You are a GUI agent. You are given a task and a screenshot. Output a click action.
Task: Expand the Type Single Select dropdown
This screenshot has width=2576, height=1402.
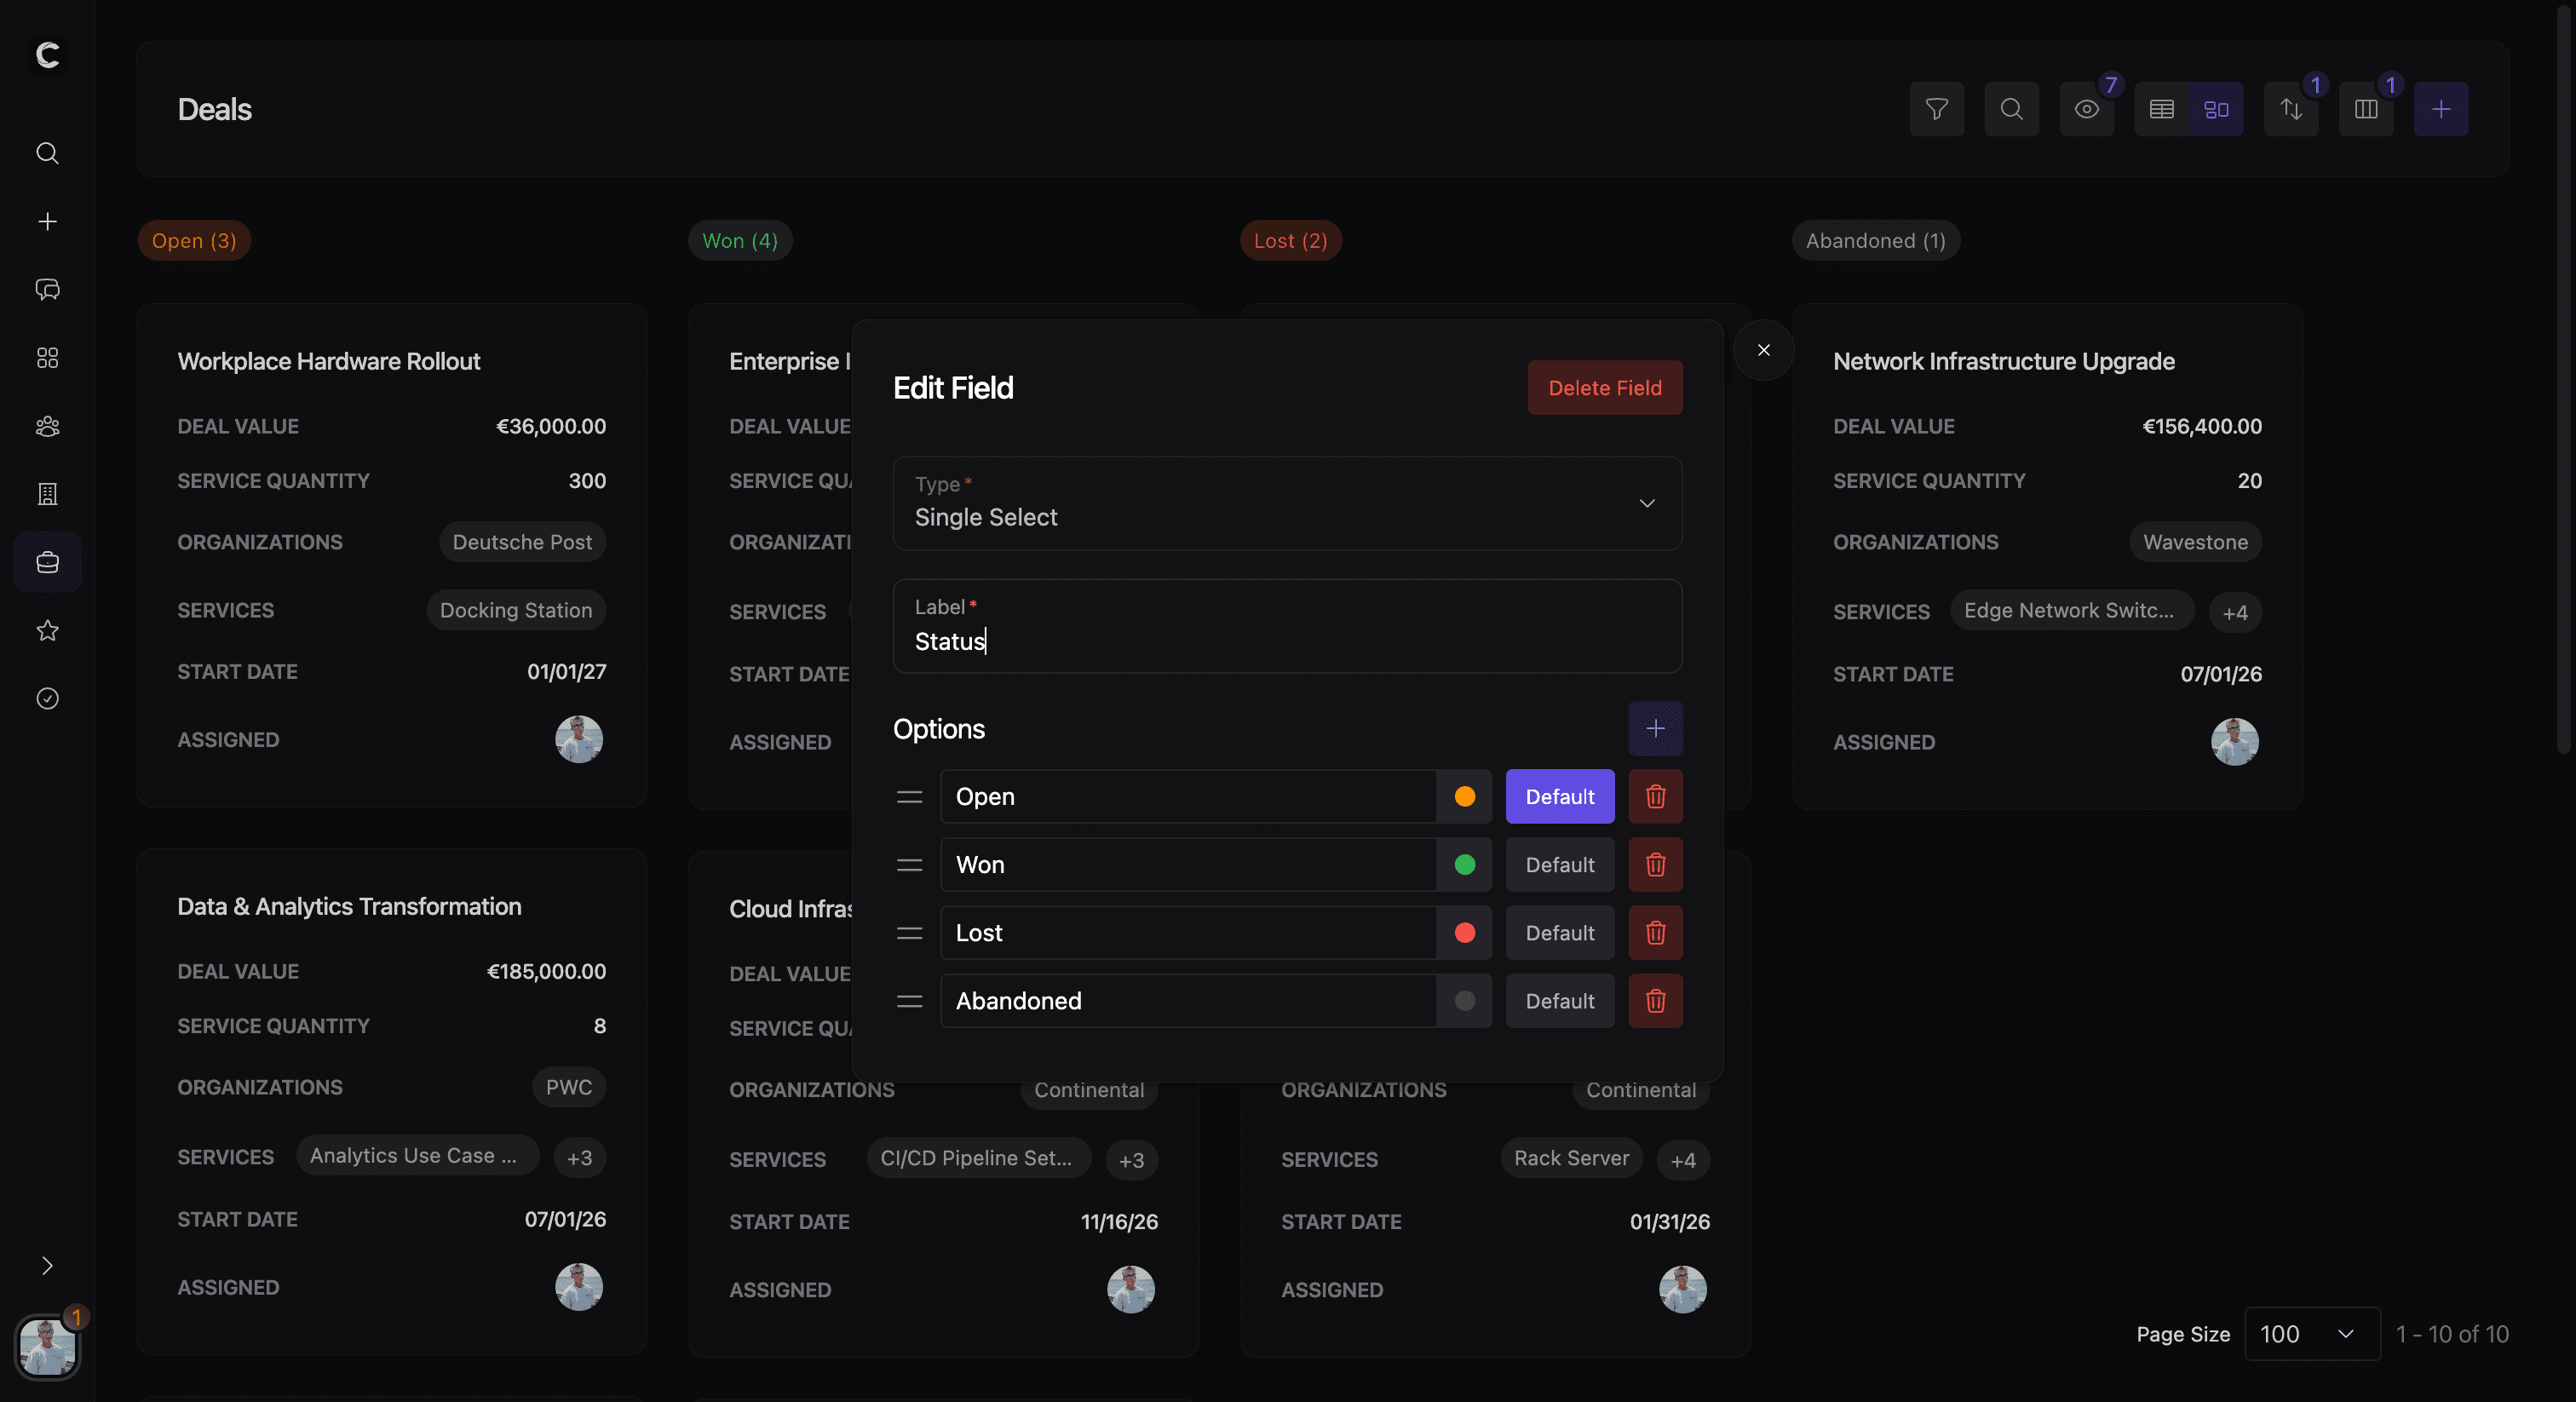[x=1286, y=503]
